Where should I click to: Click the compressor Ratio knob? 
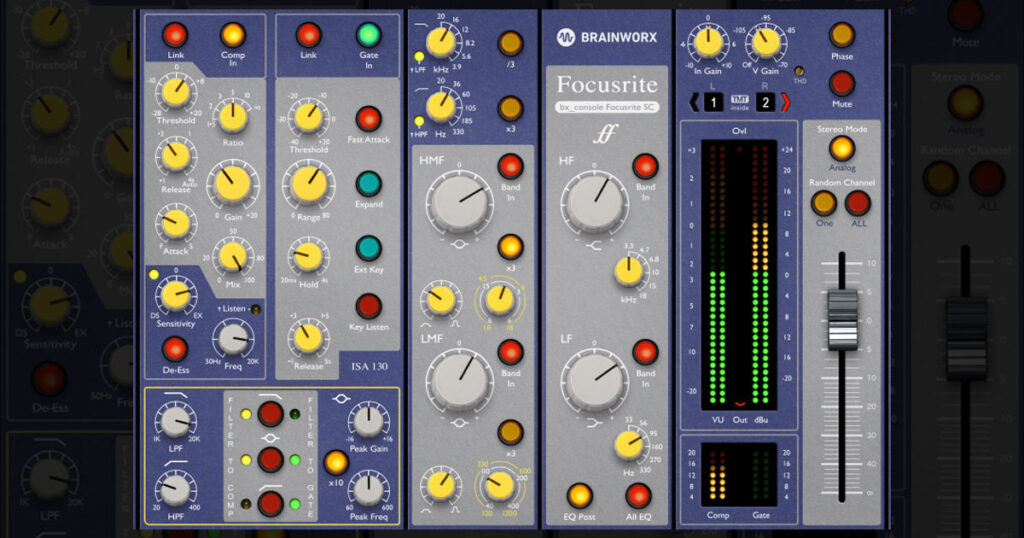[x=232, y=116]
